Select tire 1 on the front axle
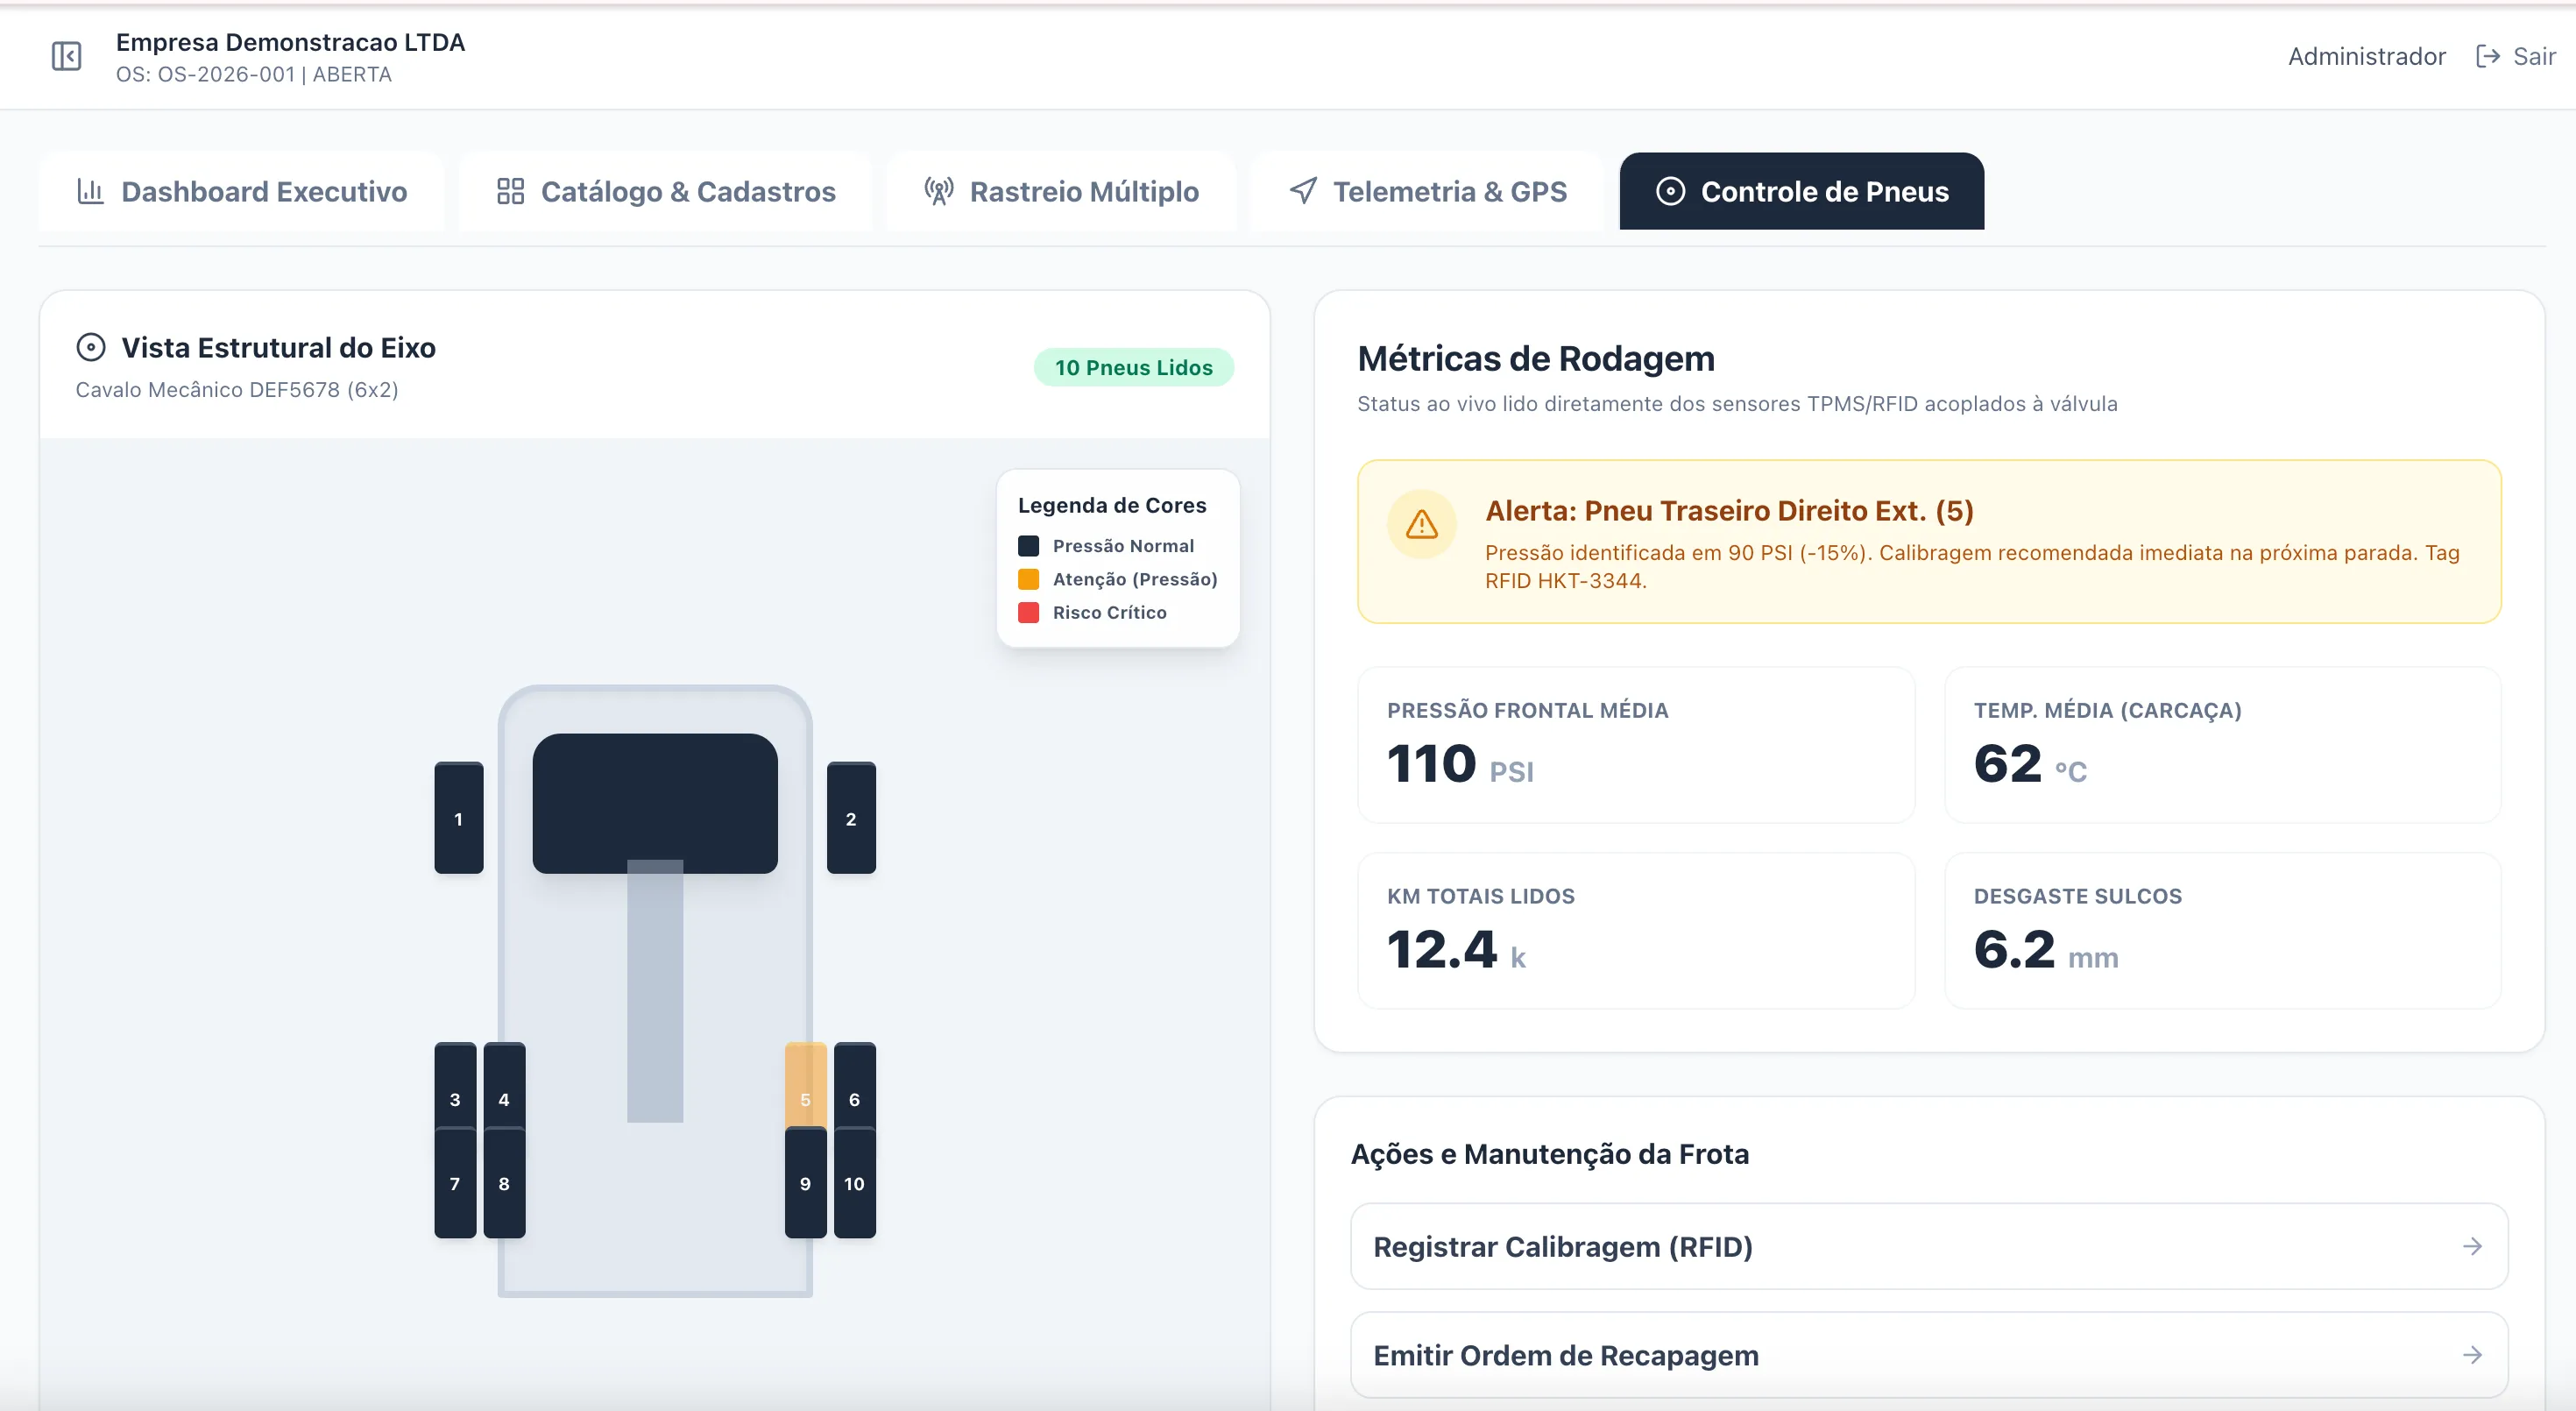 click(458, 818)
